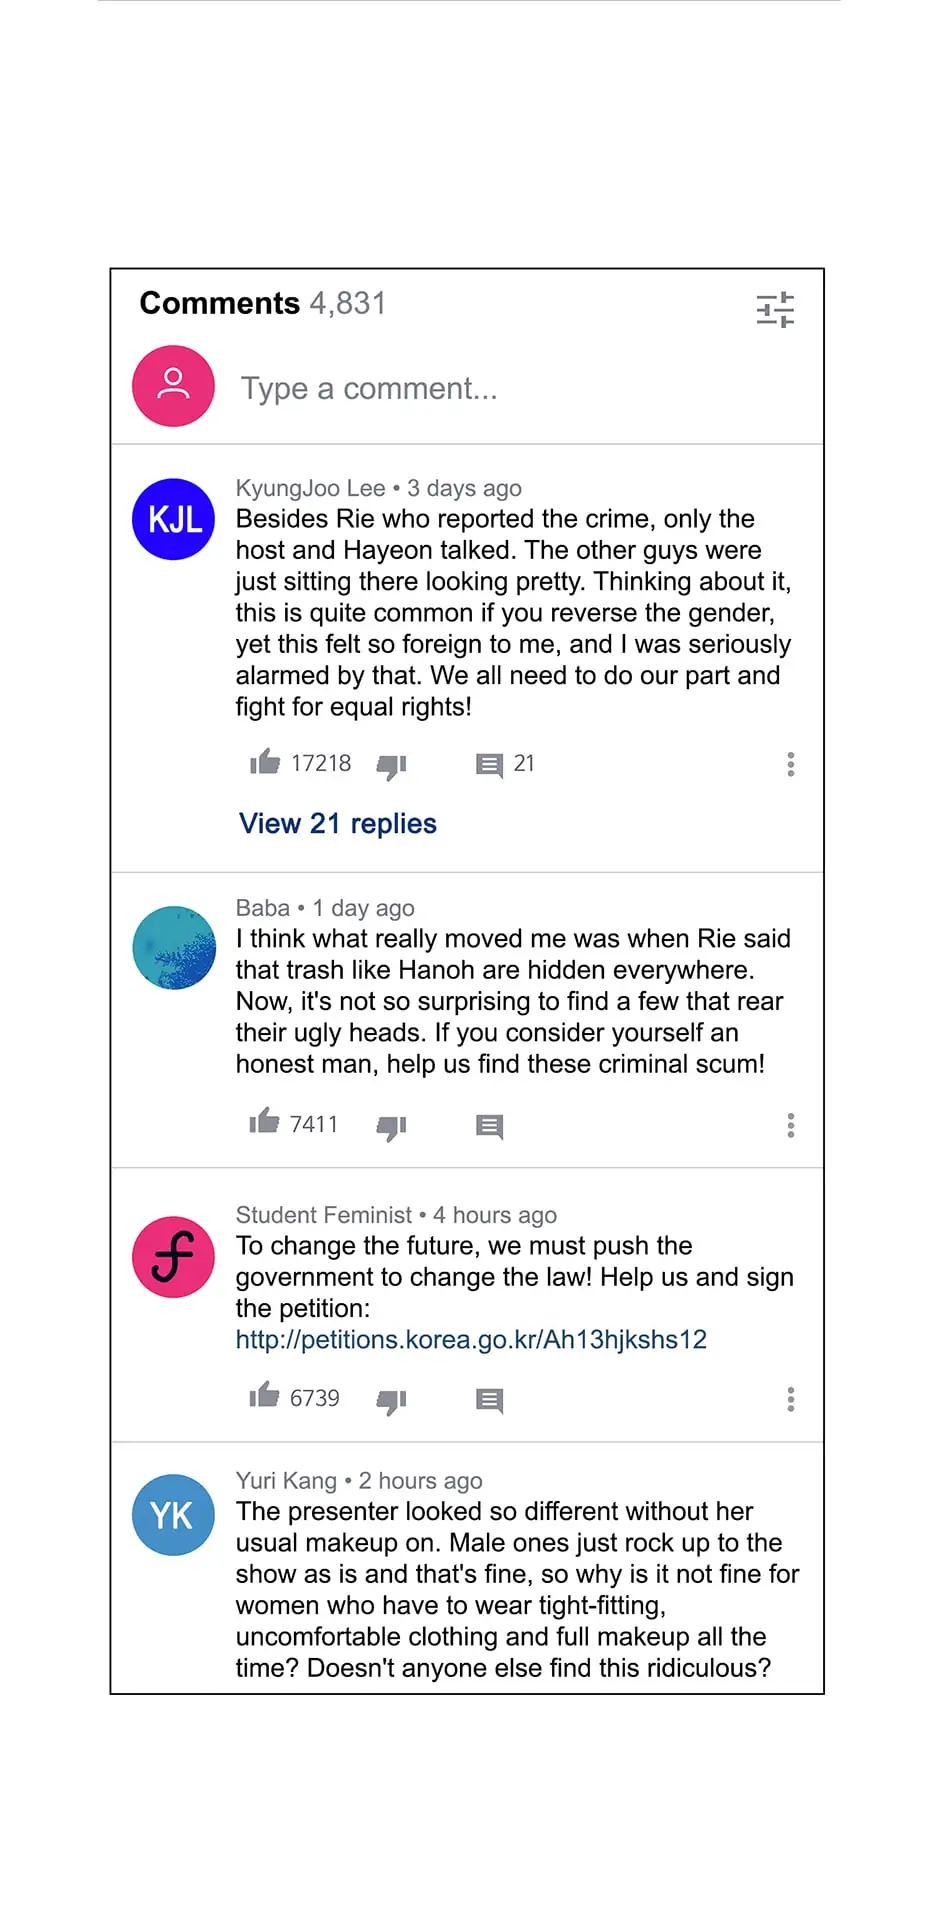This screenshot has width=940, height=1918.
Task: Open KyungJoo Lee's KJL avatar
Action: [174, 519]
